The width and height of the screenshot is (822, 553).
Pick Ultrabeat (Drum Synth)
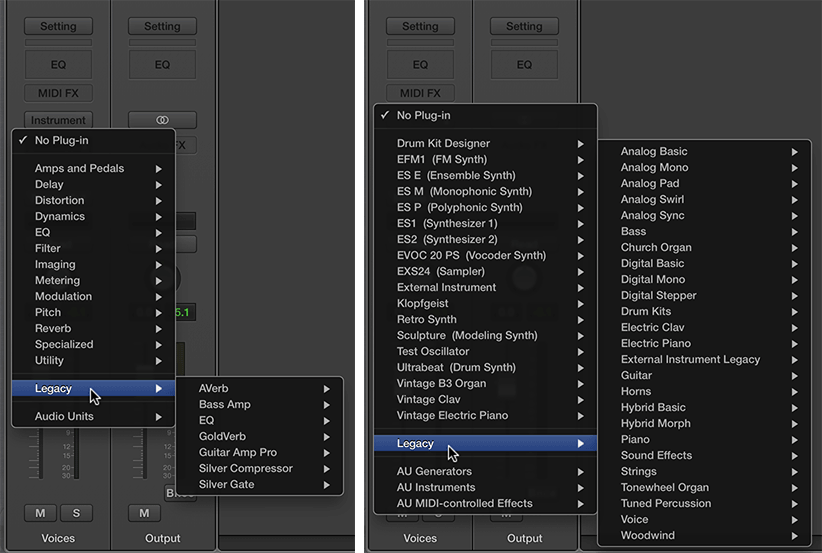[485, 367]
